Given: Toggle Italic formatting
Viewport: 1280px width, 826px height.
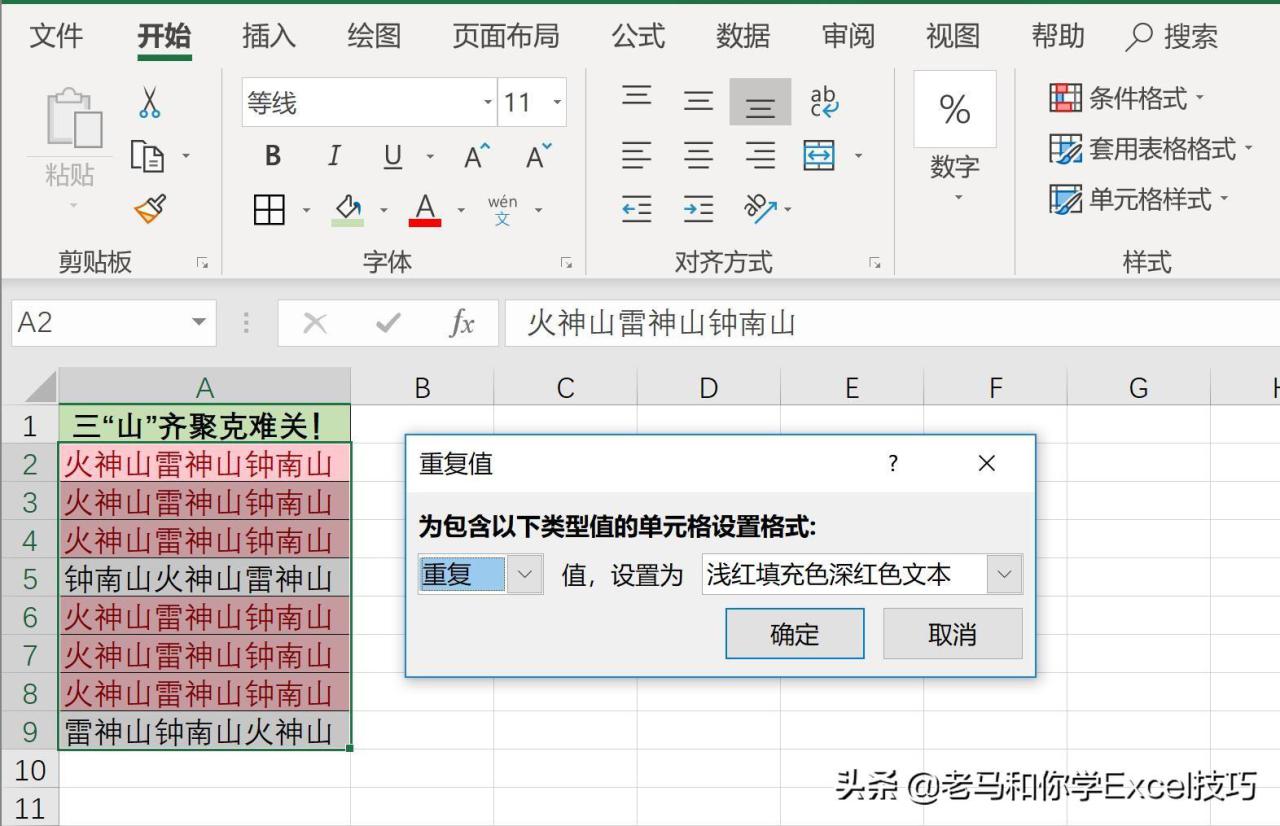Looking at the screenshot, I should 334,156.
